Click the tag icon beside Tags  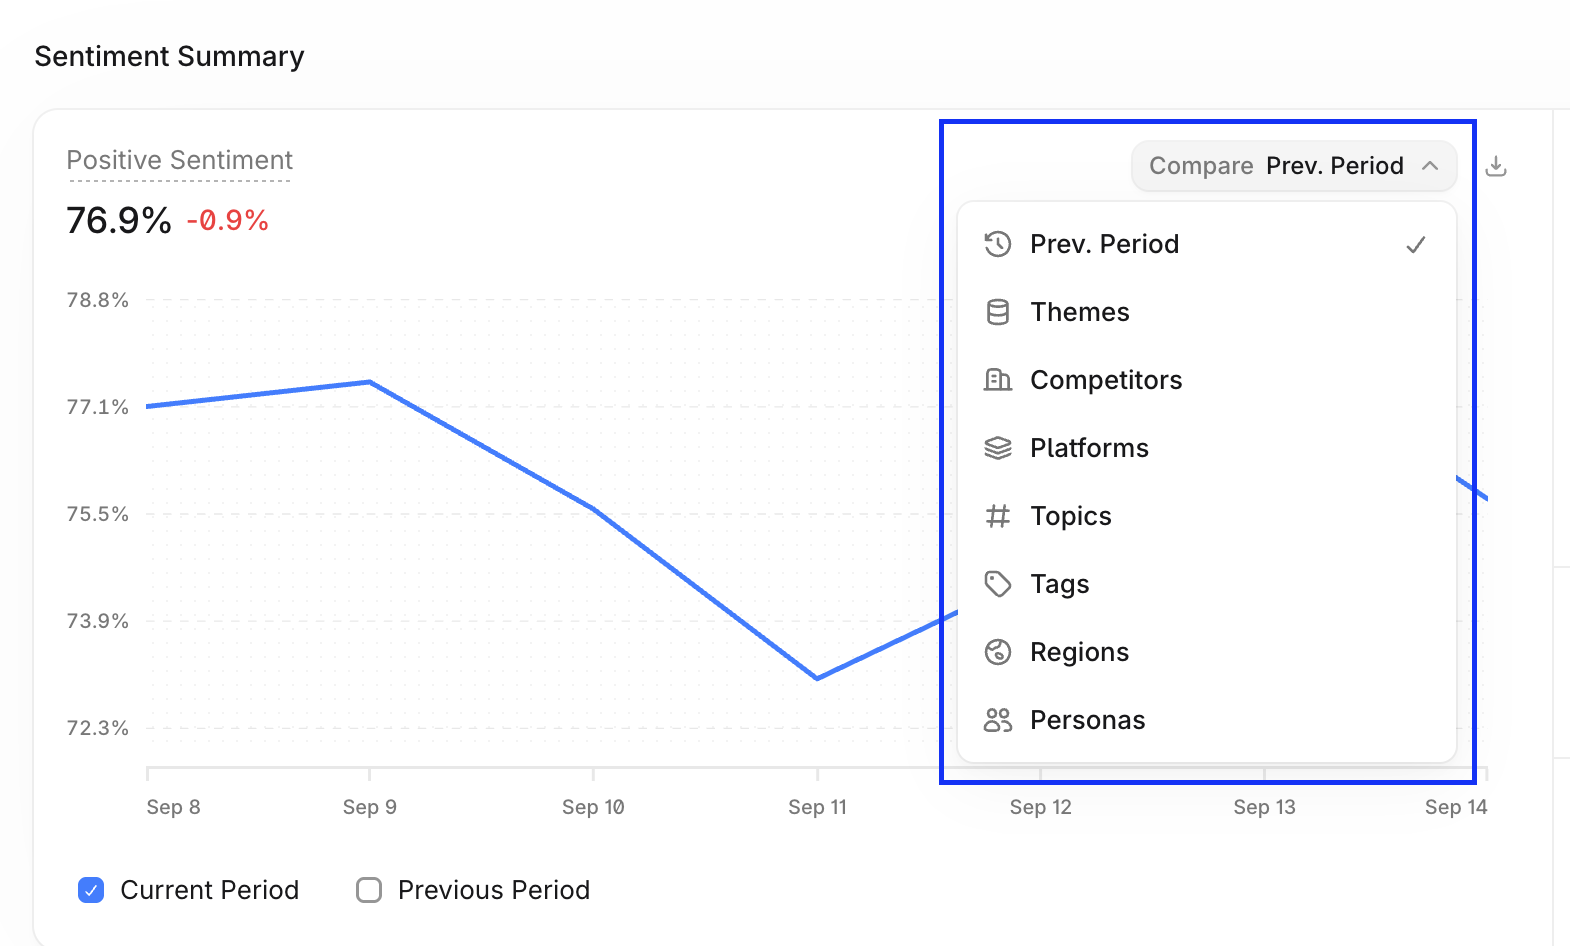coord(998,584)
